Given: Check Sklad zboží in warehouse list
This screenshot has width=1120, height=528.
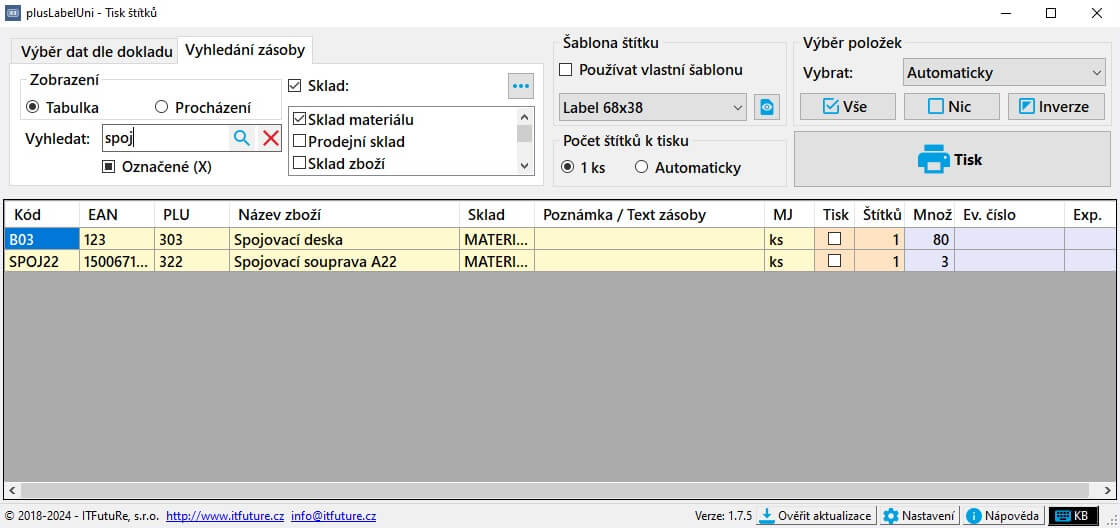Looking at the screenshot, I should tap(300, 163).
